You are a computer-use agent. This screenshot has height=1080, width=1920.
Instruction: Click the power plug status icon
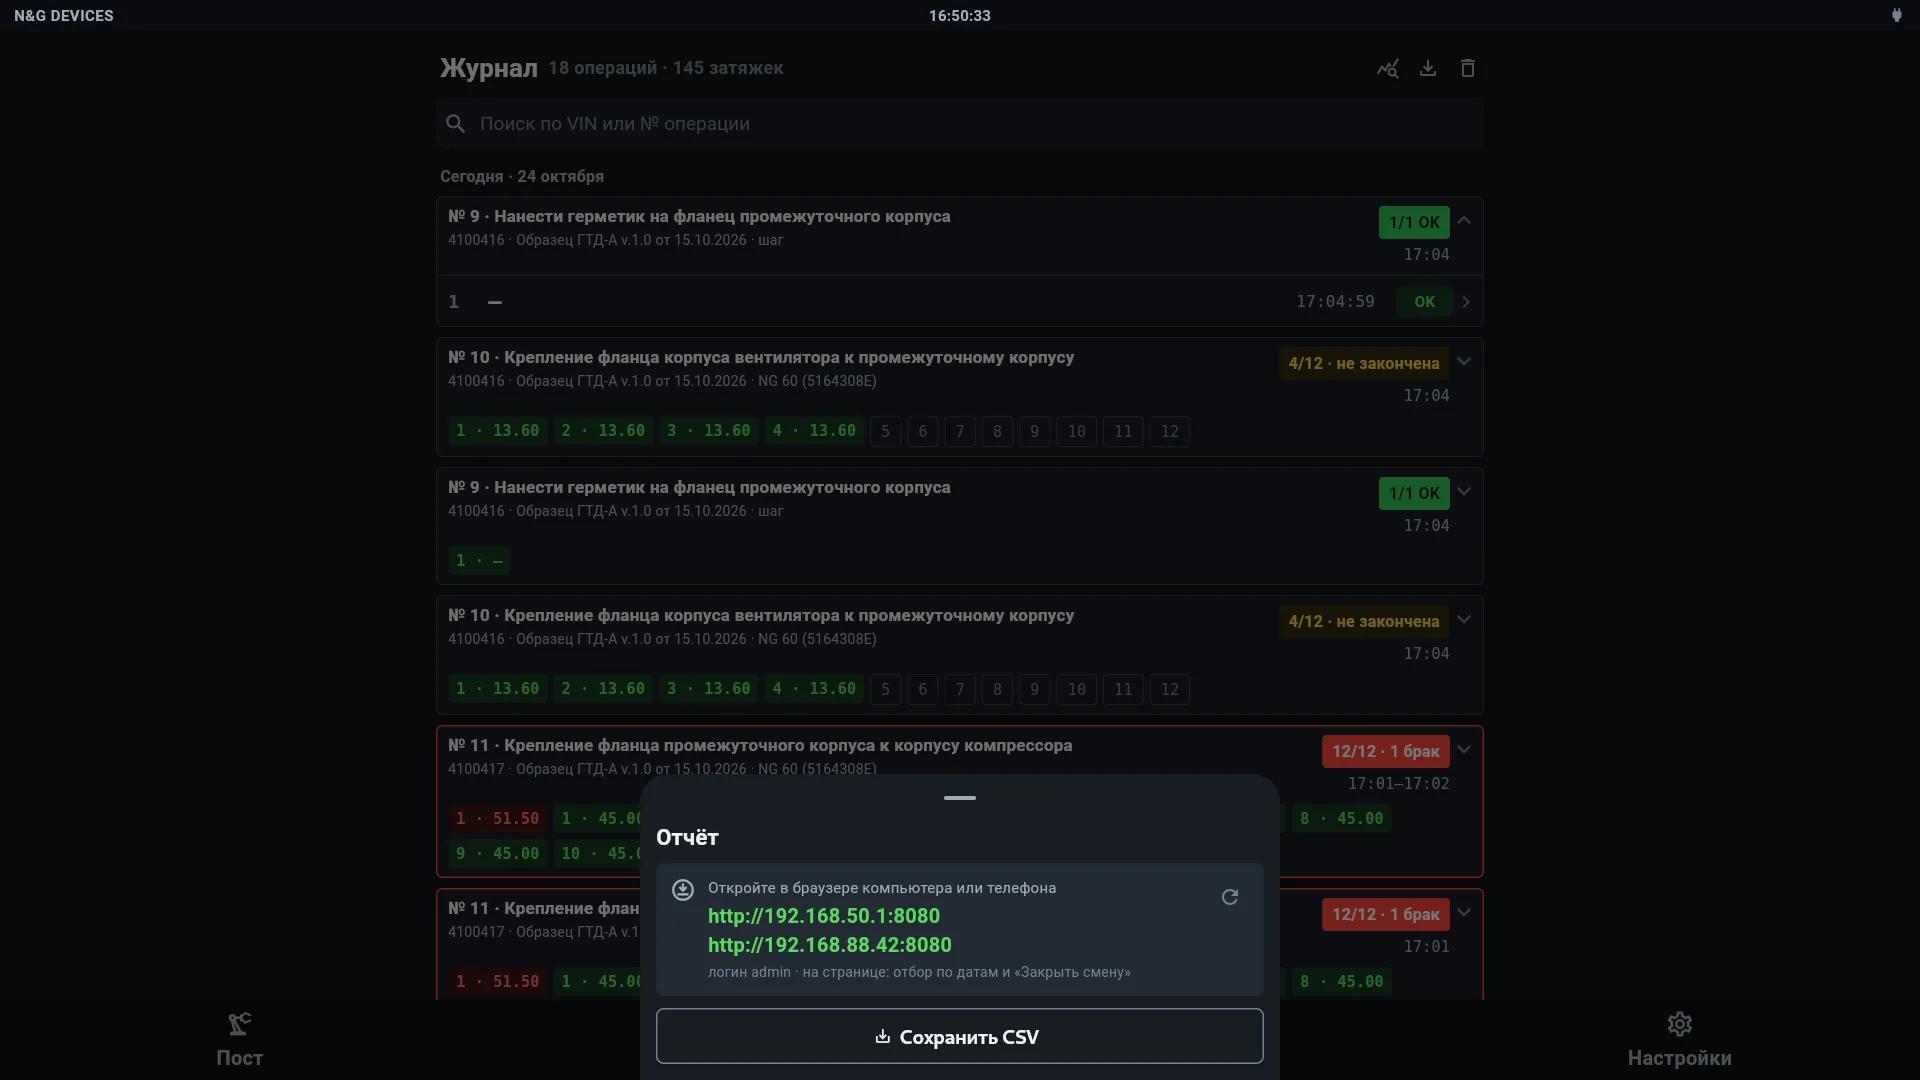(x=1896, y=15)
